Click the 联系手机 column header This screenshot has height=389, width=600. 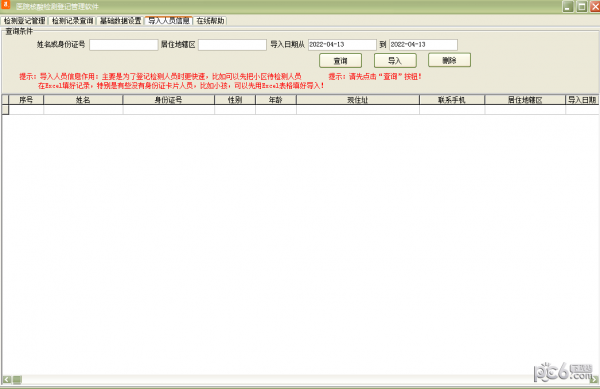[452, 100]
